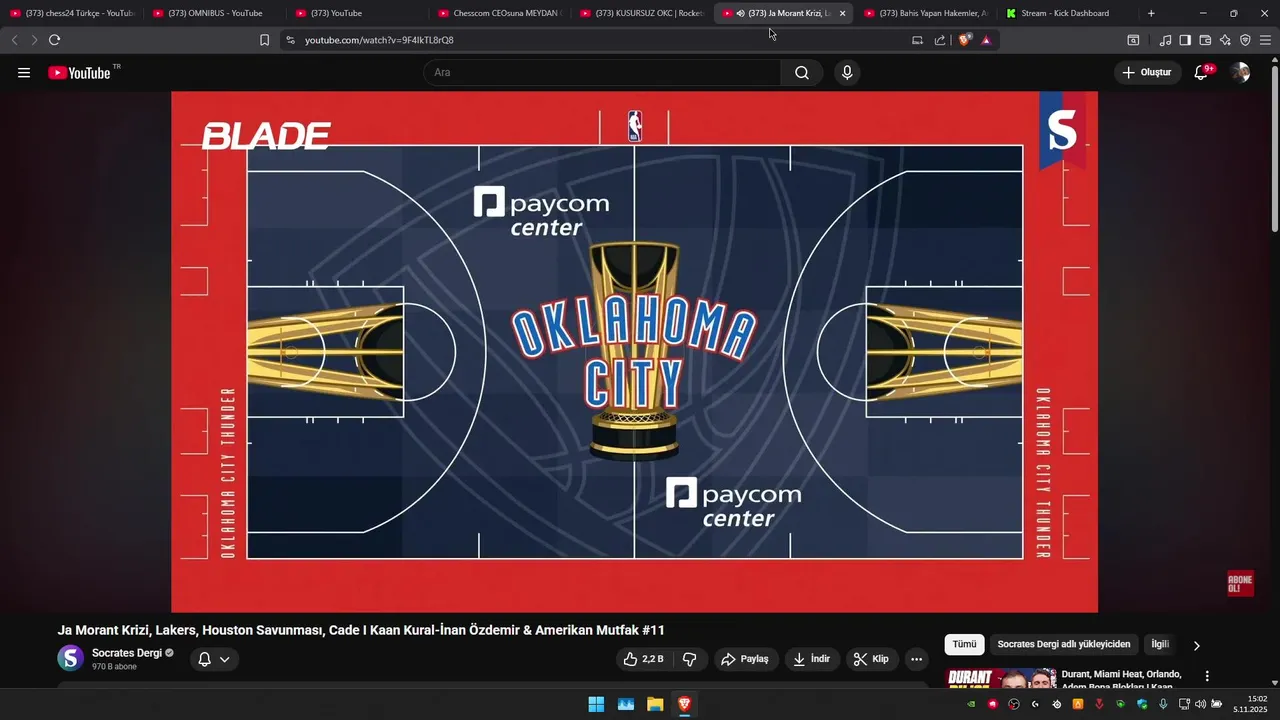Share this page from address bar
Viewport: 1280px width, 720px height.
pos(940,40)
